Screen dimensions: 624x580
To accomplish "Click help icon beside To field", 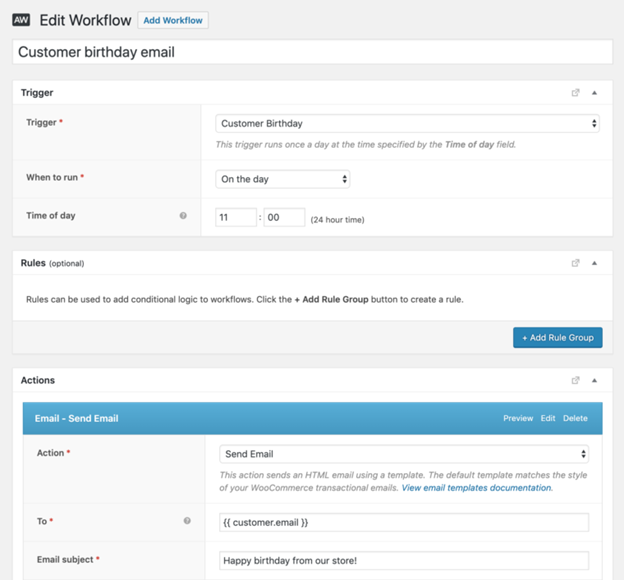I will click(188, 521).
